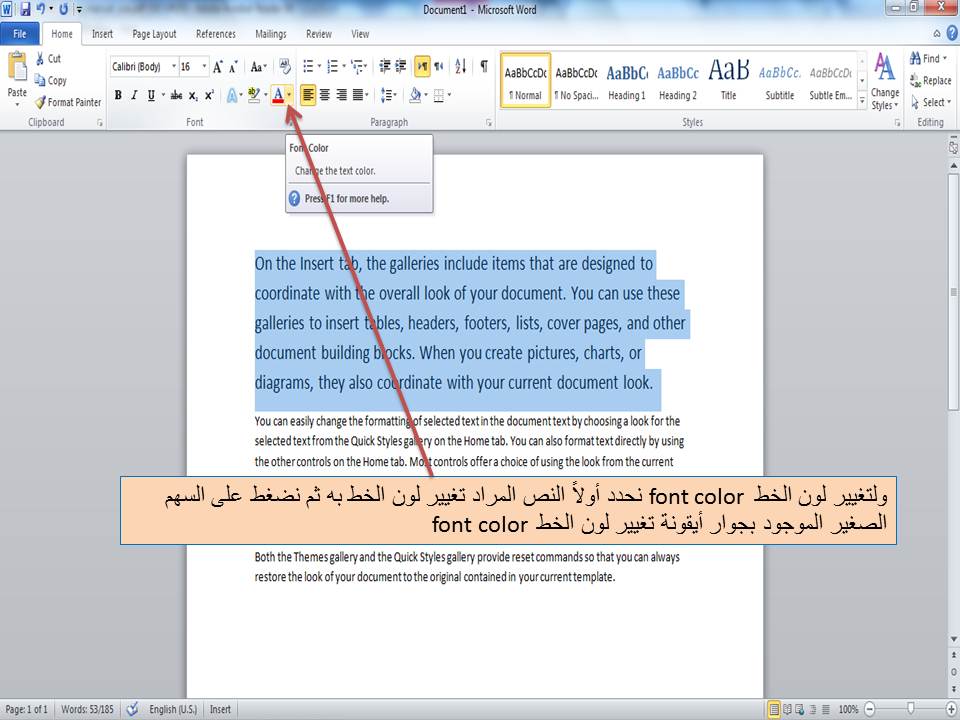Click the Text Effects glowing A icon

tap(232, 96)
